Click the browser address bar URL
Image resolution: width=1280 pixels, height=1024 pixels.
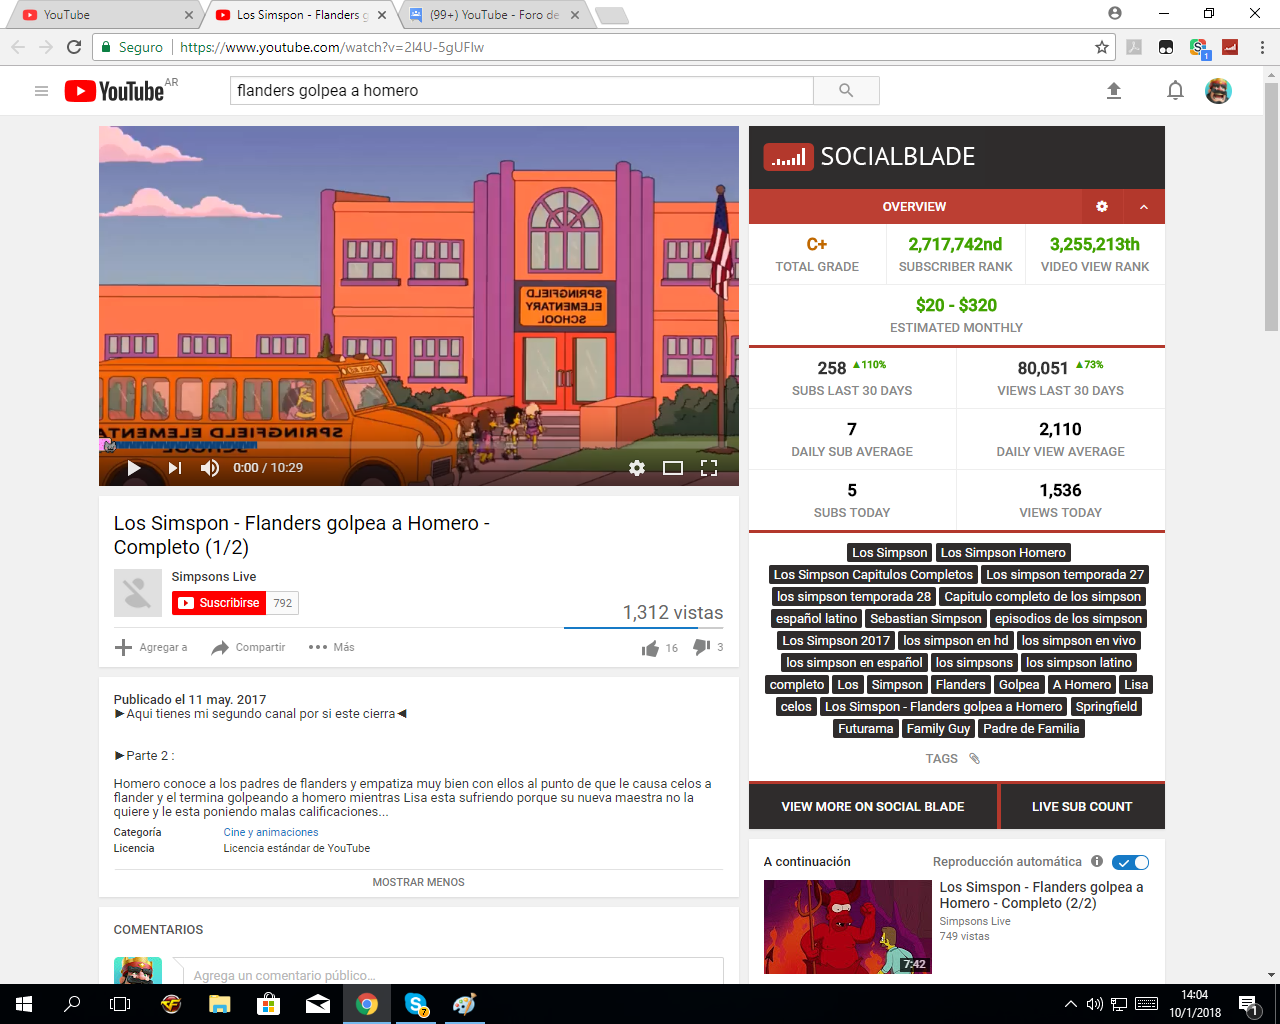tap(332, 47)
